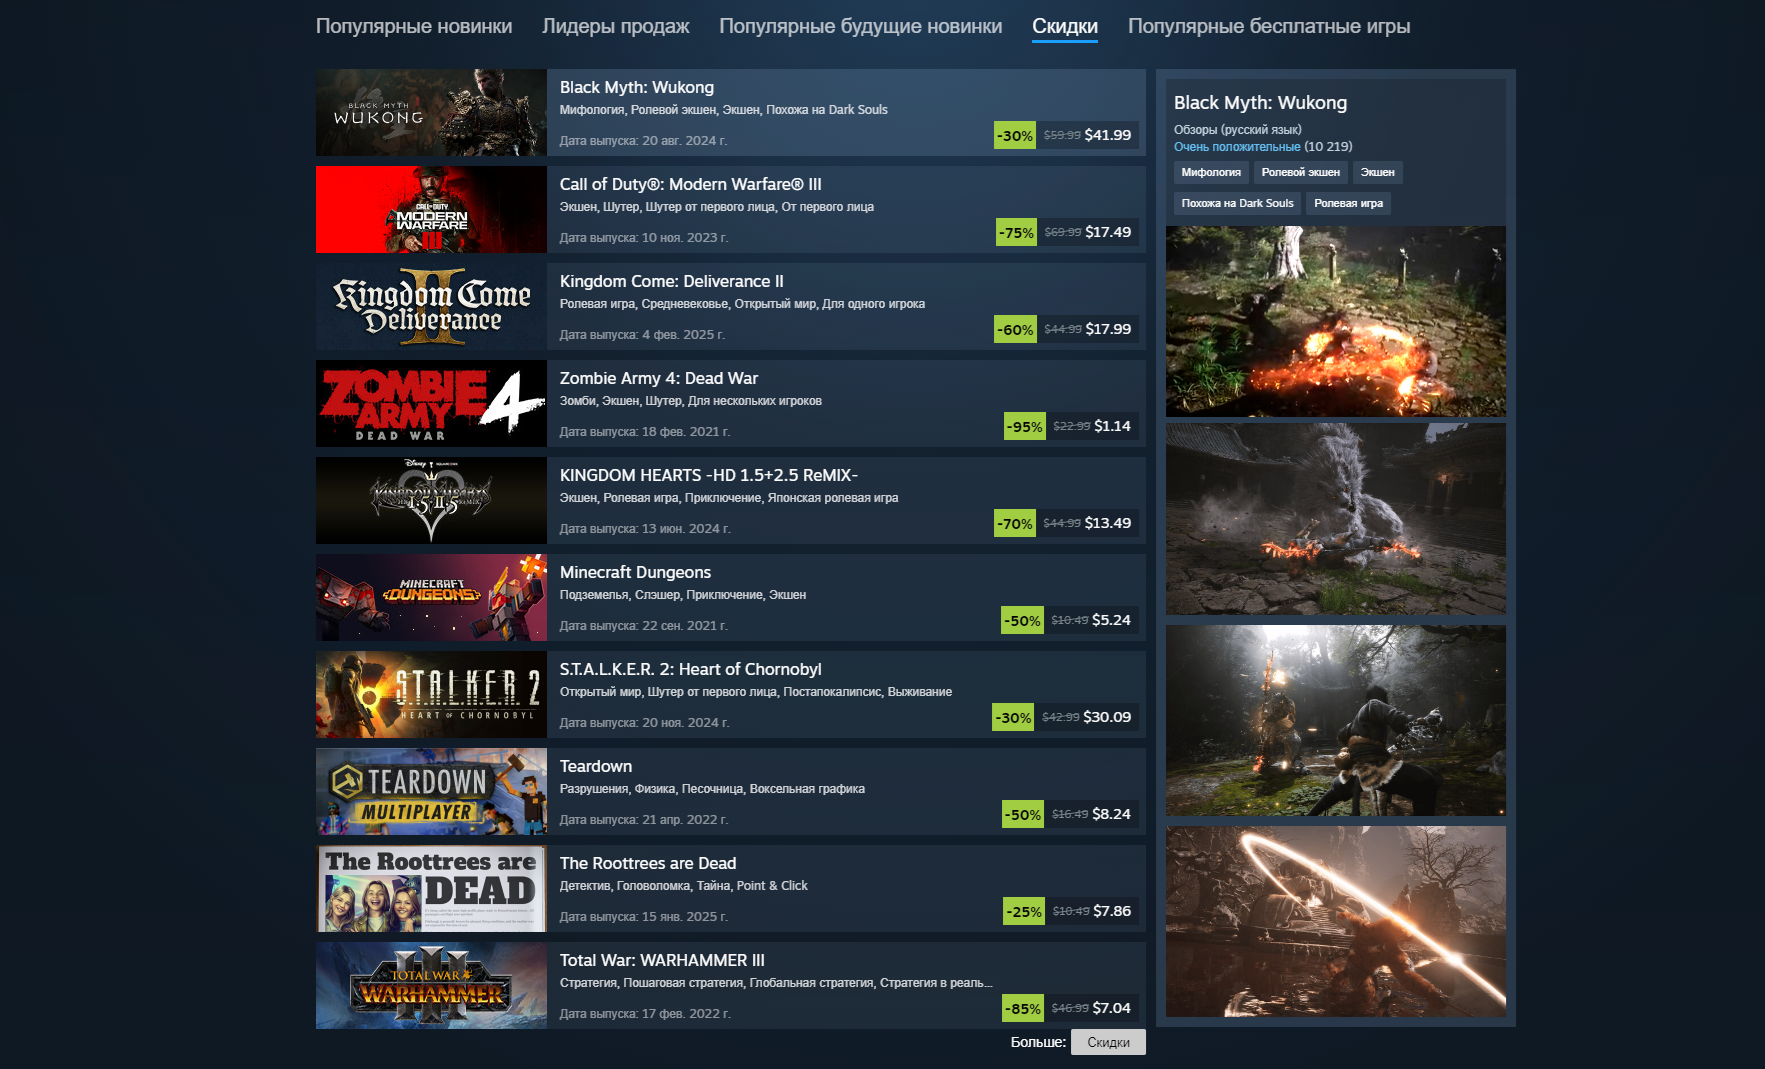
Task: Select the $17.49 price for Call of Duty
Action: (x=1108, y=232)
